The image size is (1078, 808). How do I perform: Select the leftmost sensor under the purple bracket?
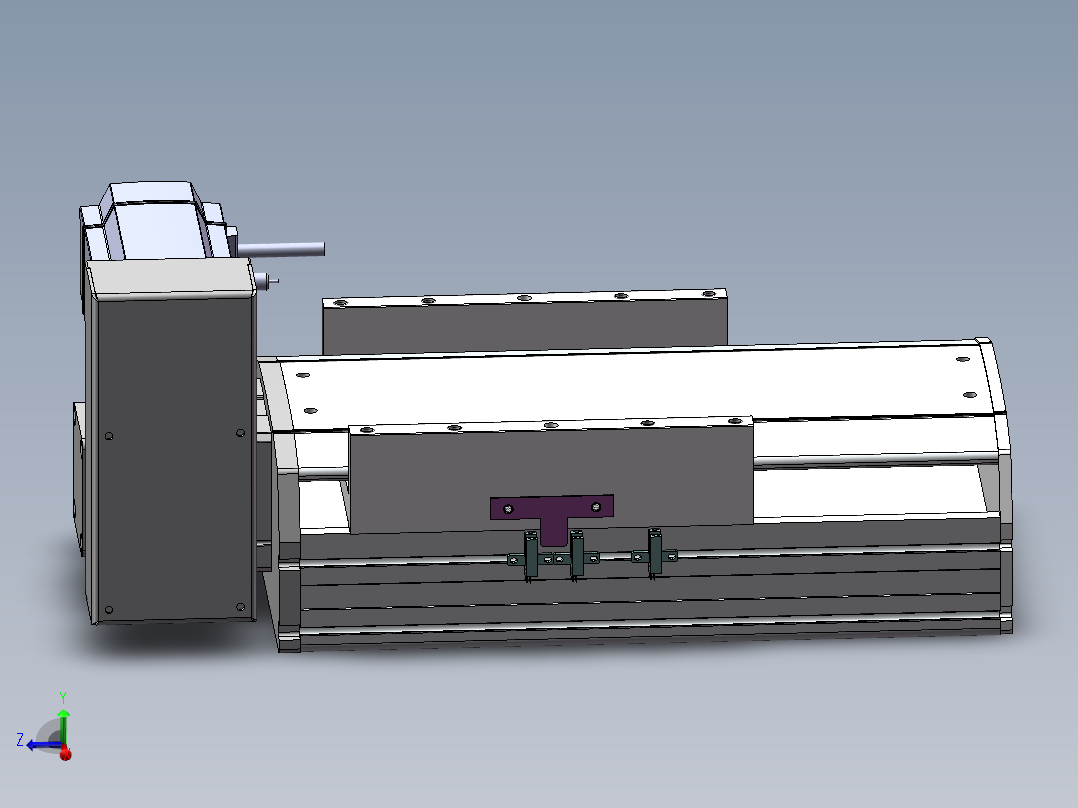click(x=530, y=555)
